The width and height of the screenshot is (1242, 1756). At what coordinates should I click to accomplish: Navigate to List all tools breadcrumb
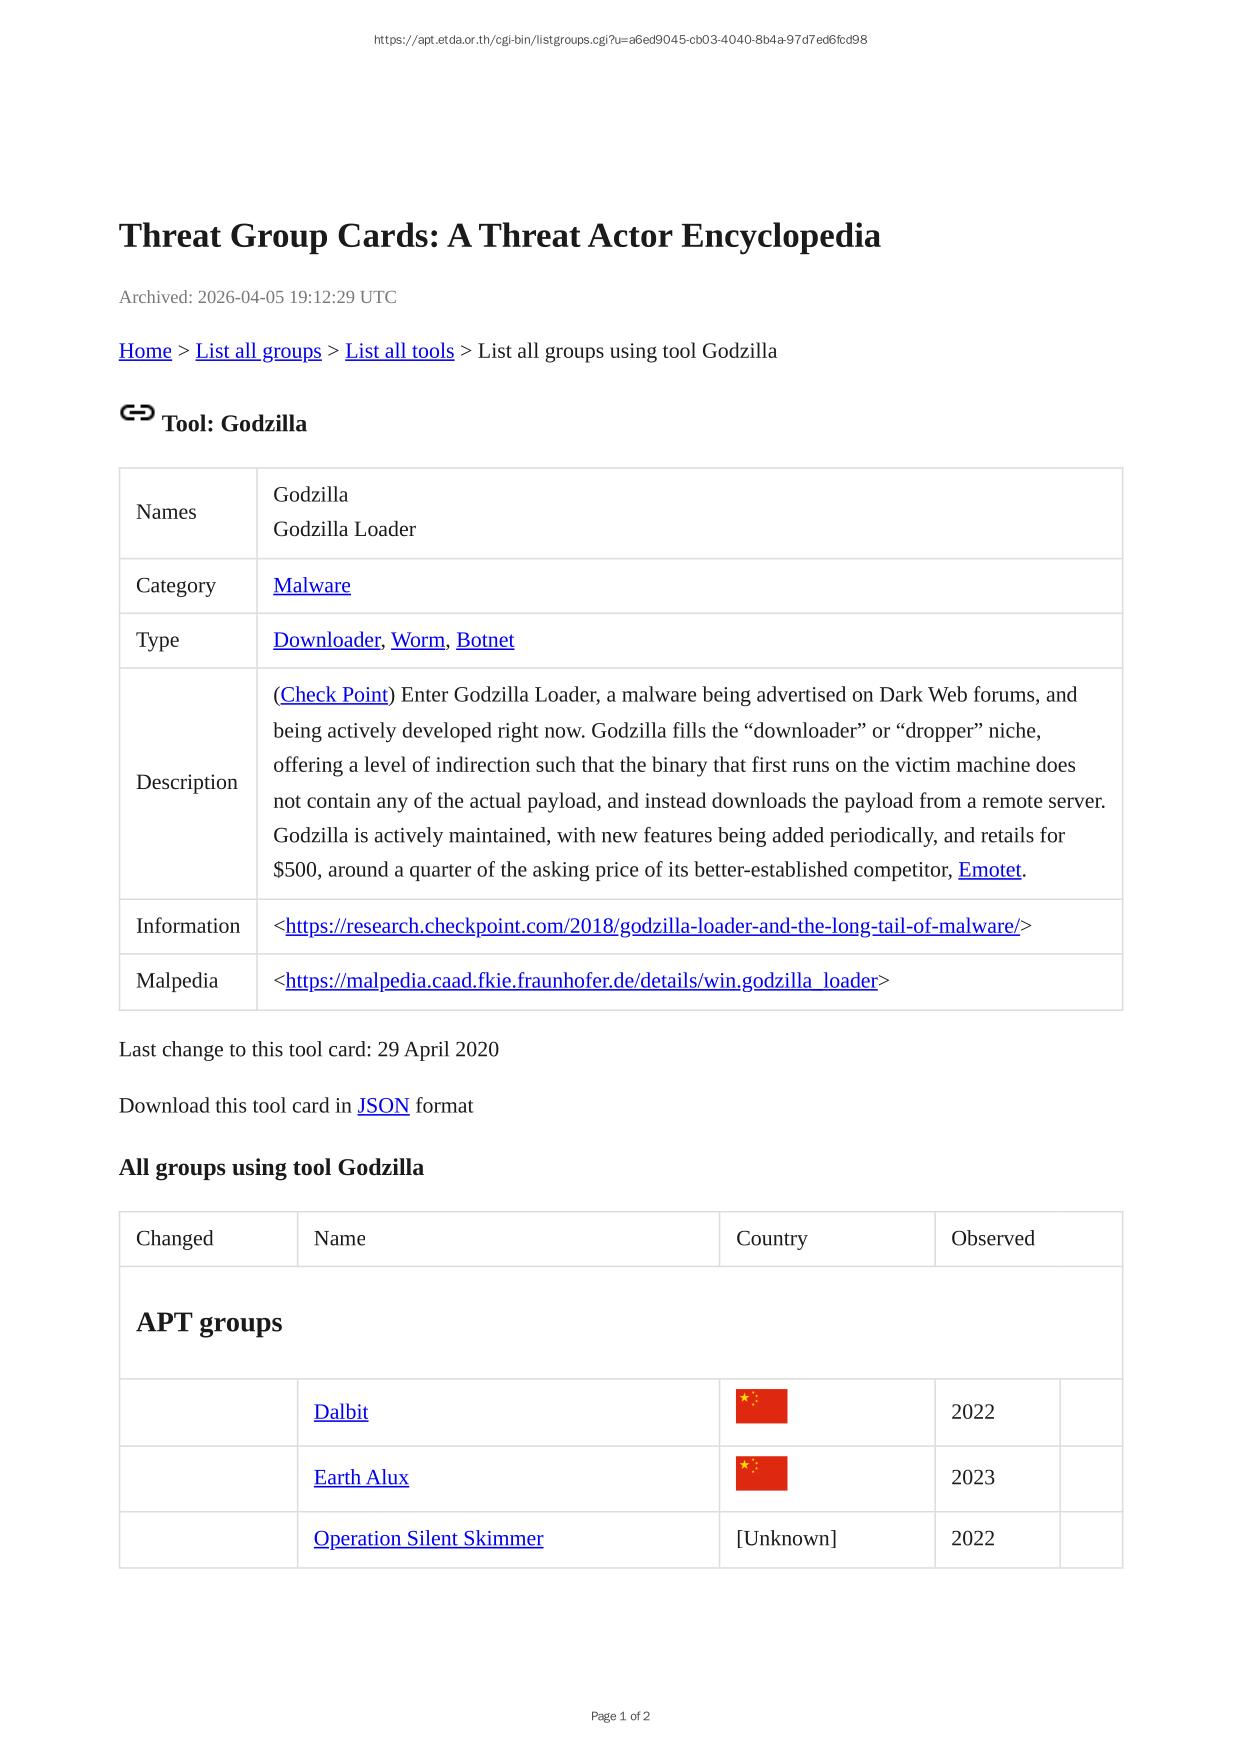(x=399, y=351)
